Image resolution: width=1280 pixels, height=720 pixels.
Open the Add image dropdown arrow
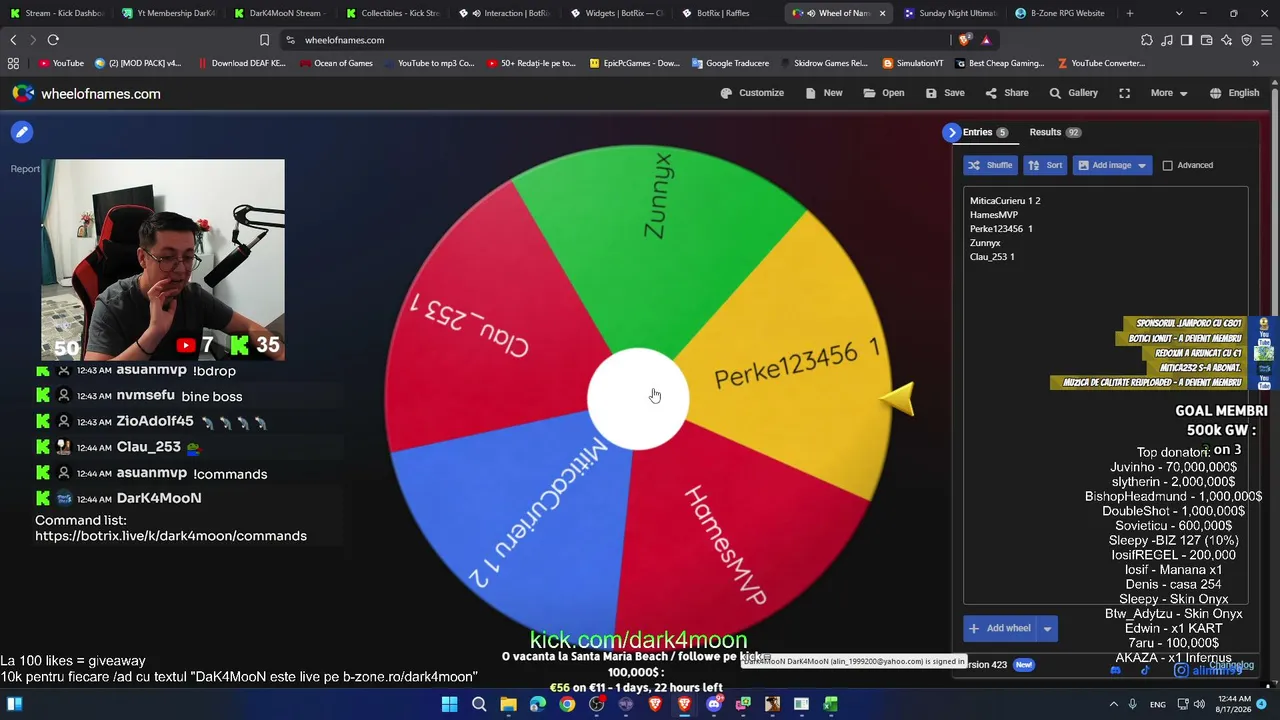tap(1142, 165)
